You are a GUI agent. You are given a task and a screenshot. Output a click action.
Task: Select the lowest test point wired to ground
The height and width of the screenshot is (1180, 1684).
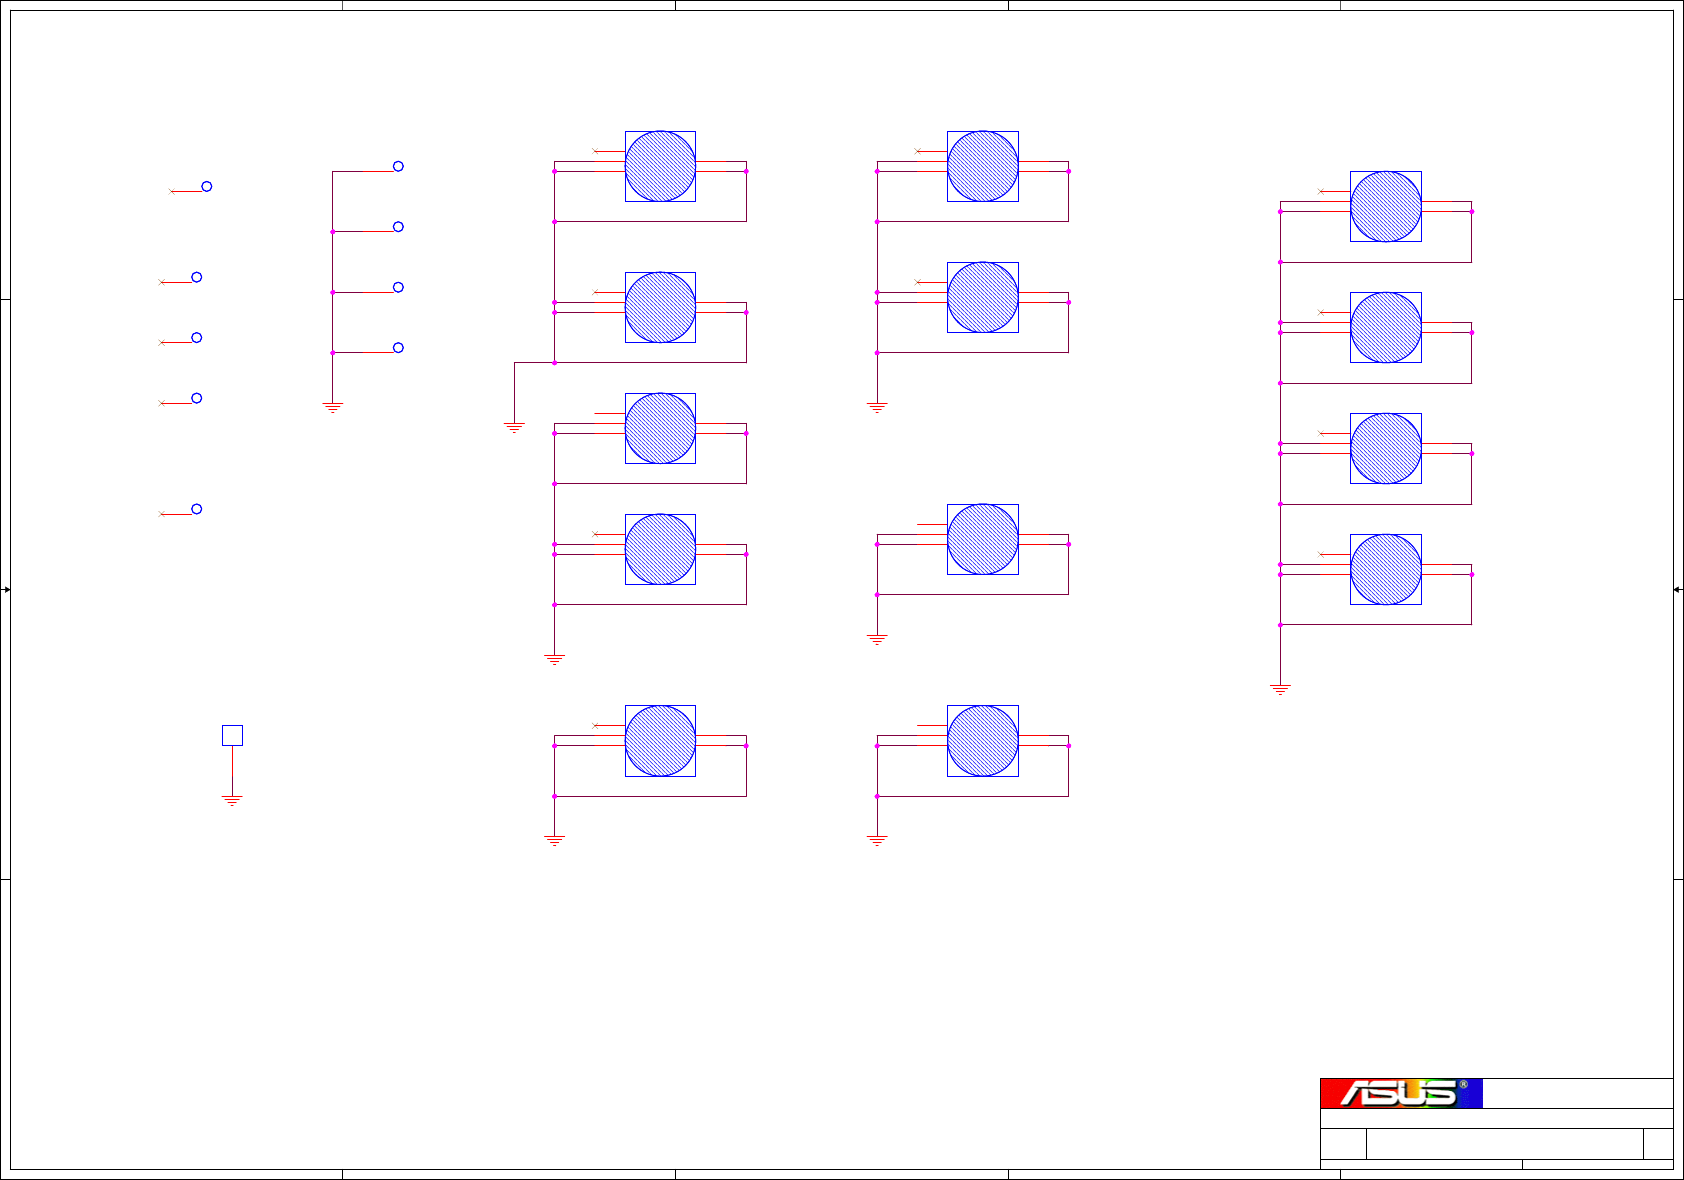coord(398,347)
